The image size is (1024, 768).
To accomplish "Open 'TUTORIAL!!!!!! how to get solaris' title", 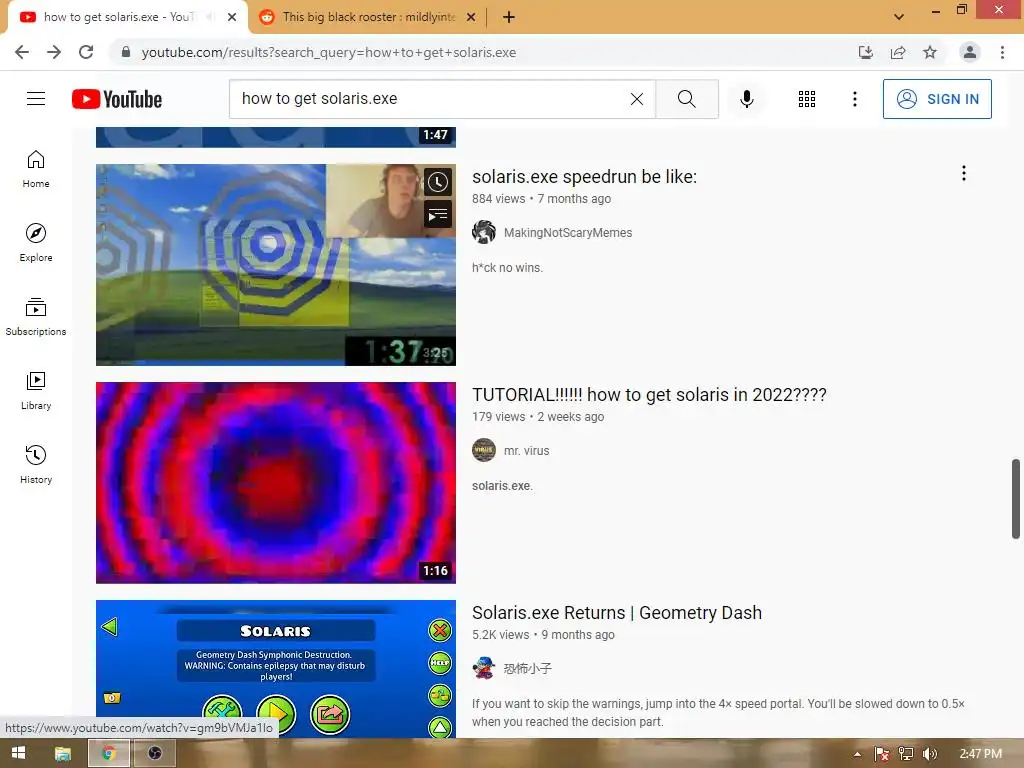I will 649,395.
